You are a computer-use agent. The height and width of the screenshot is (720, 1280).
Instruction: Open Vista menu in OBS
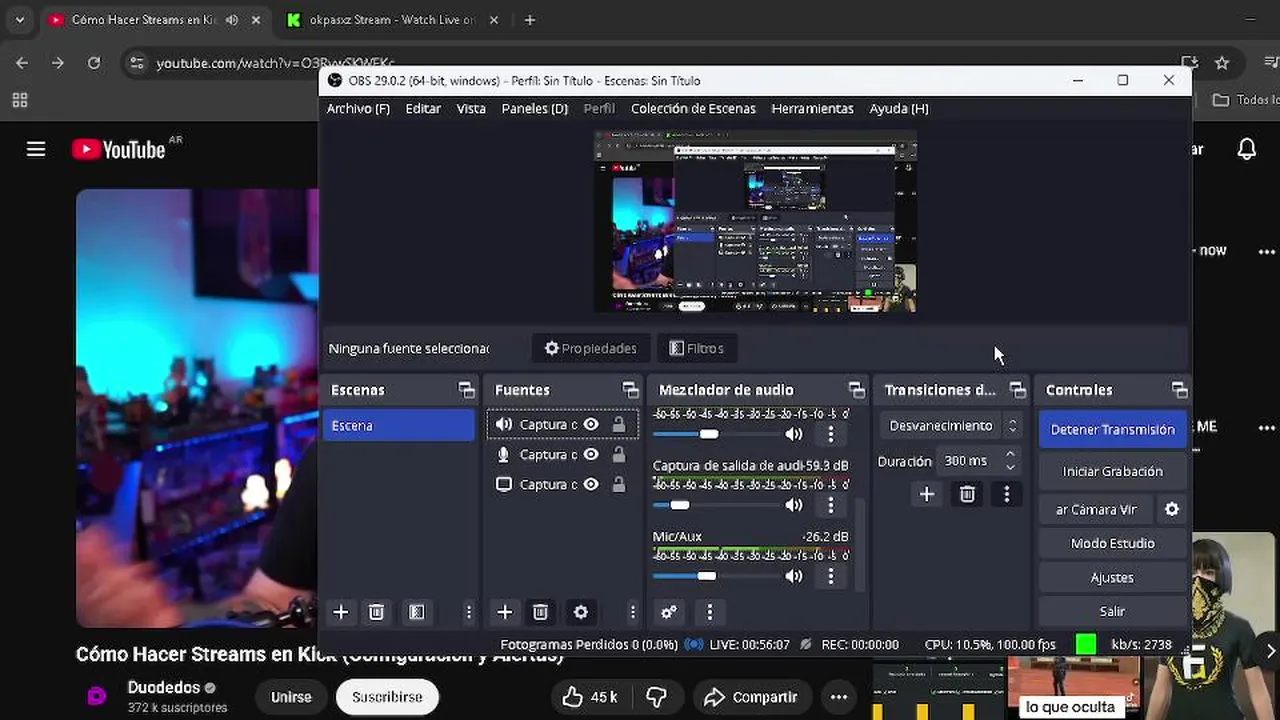[471, 108]
